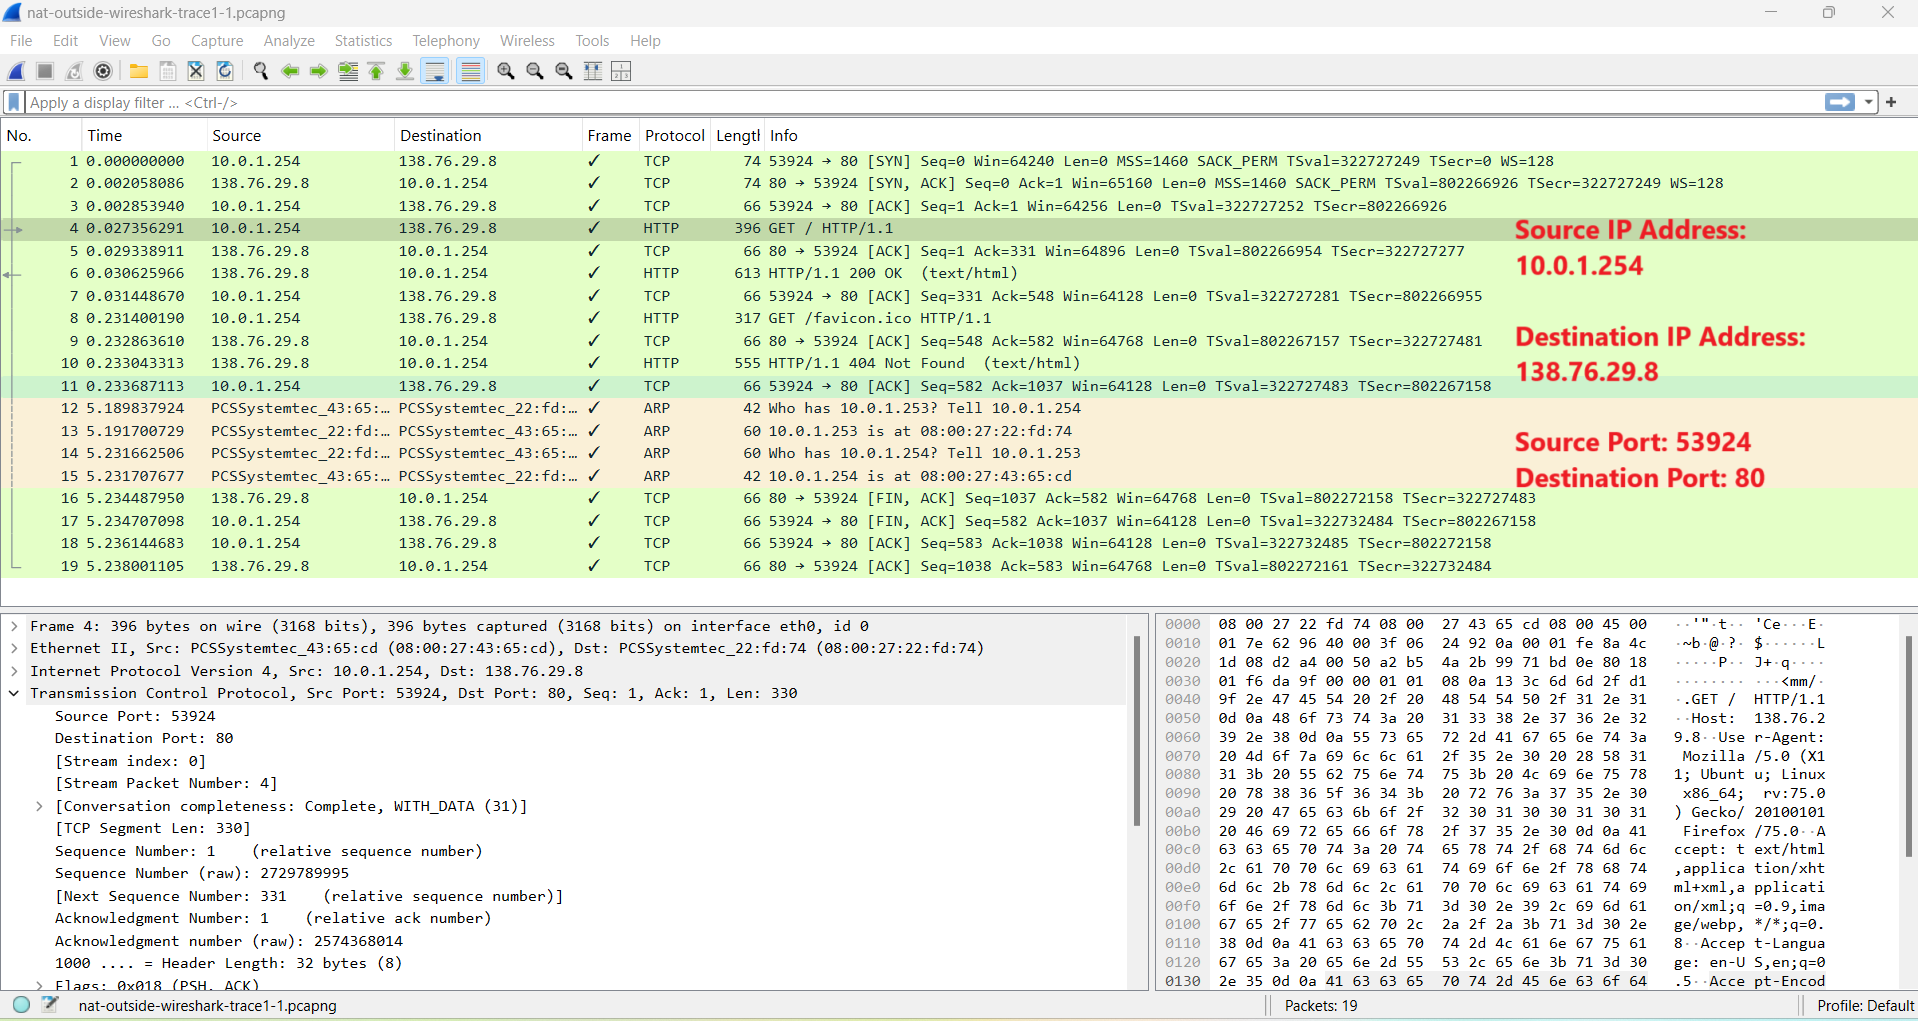Expand the Ethernet II details row
1918x1021 pixels.
click(x=14, y=648)
